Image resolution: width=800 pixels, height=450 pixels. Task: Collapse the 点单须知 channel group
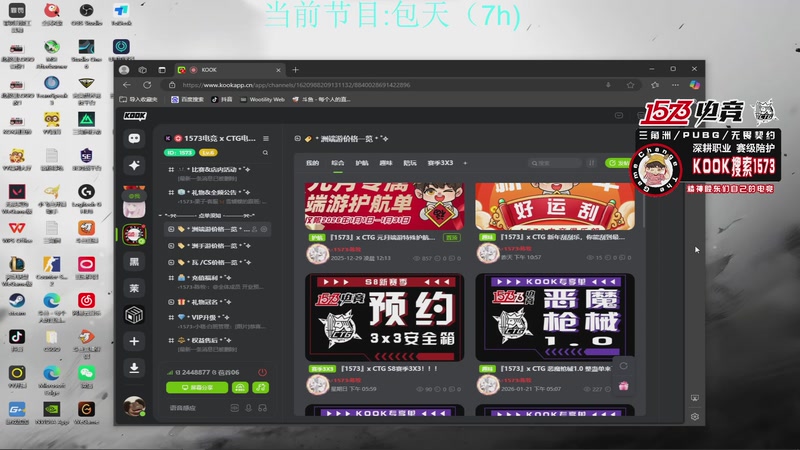point(208,215)
